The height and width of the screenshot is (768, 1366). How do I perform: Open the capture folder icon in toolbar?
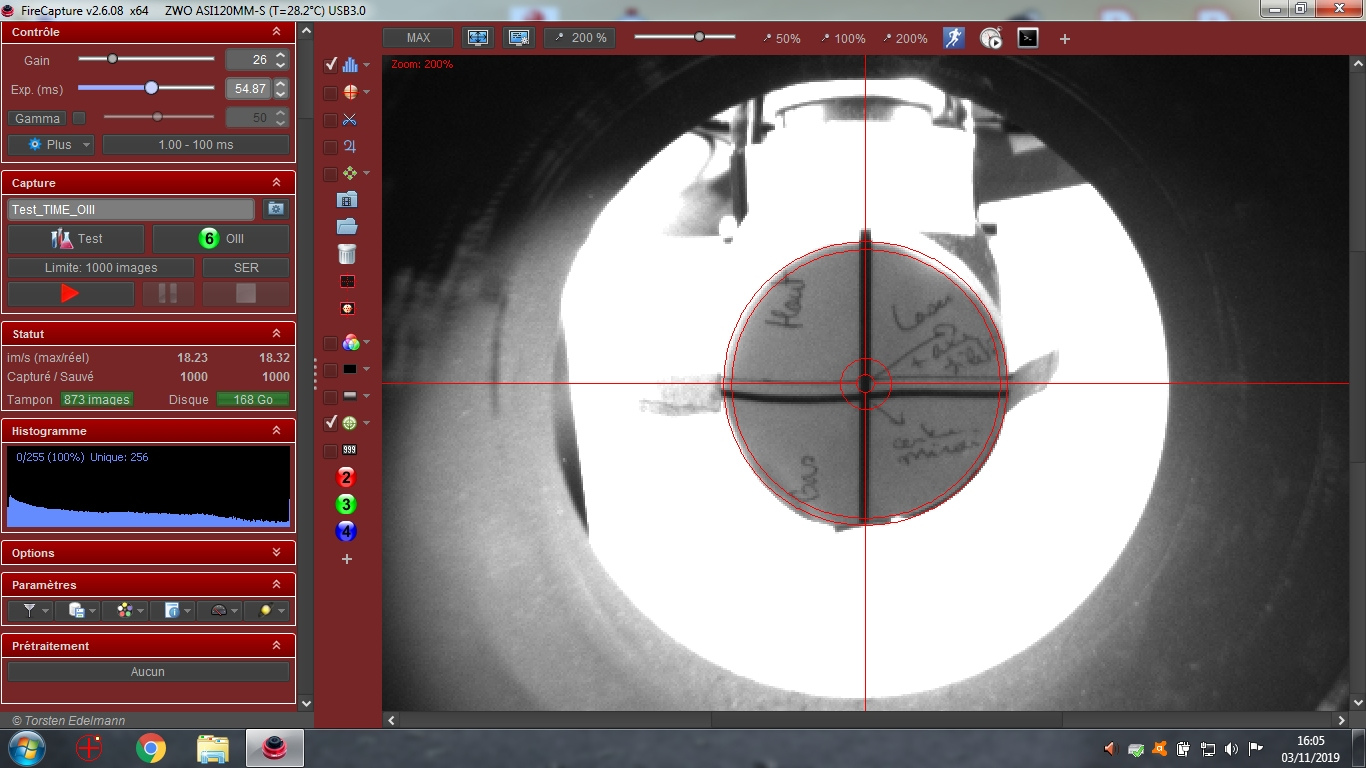coord(347,227)
